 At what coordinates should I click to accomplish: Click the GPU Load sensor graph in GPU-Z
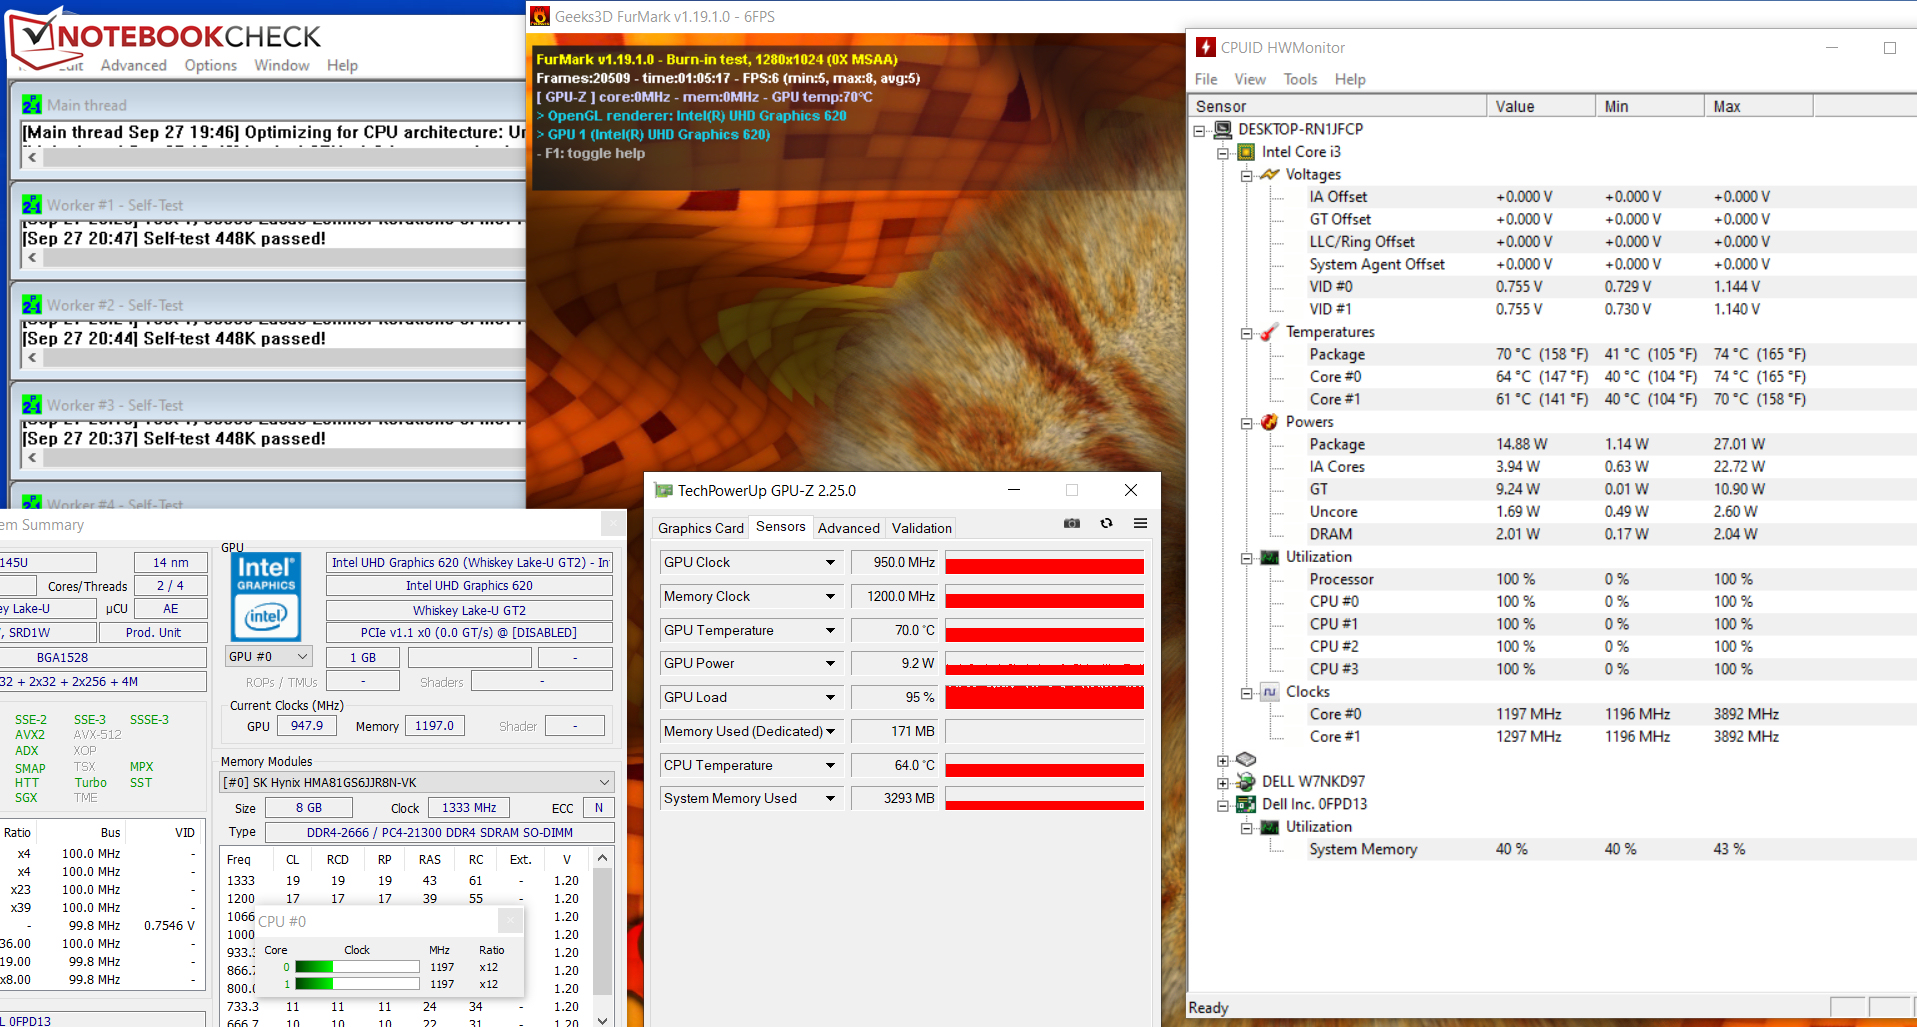[x=1044, y=698]
